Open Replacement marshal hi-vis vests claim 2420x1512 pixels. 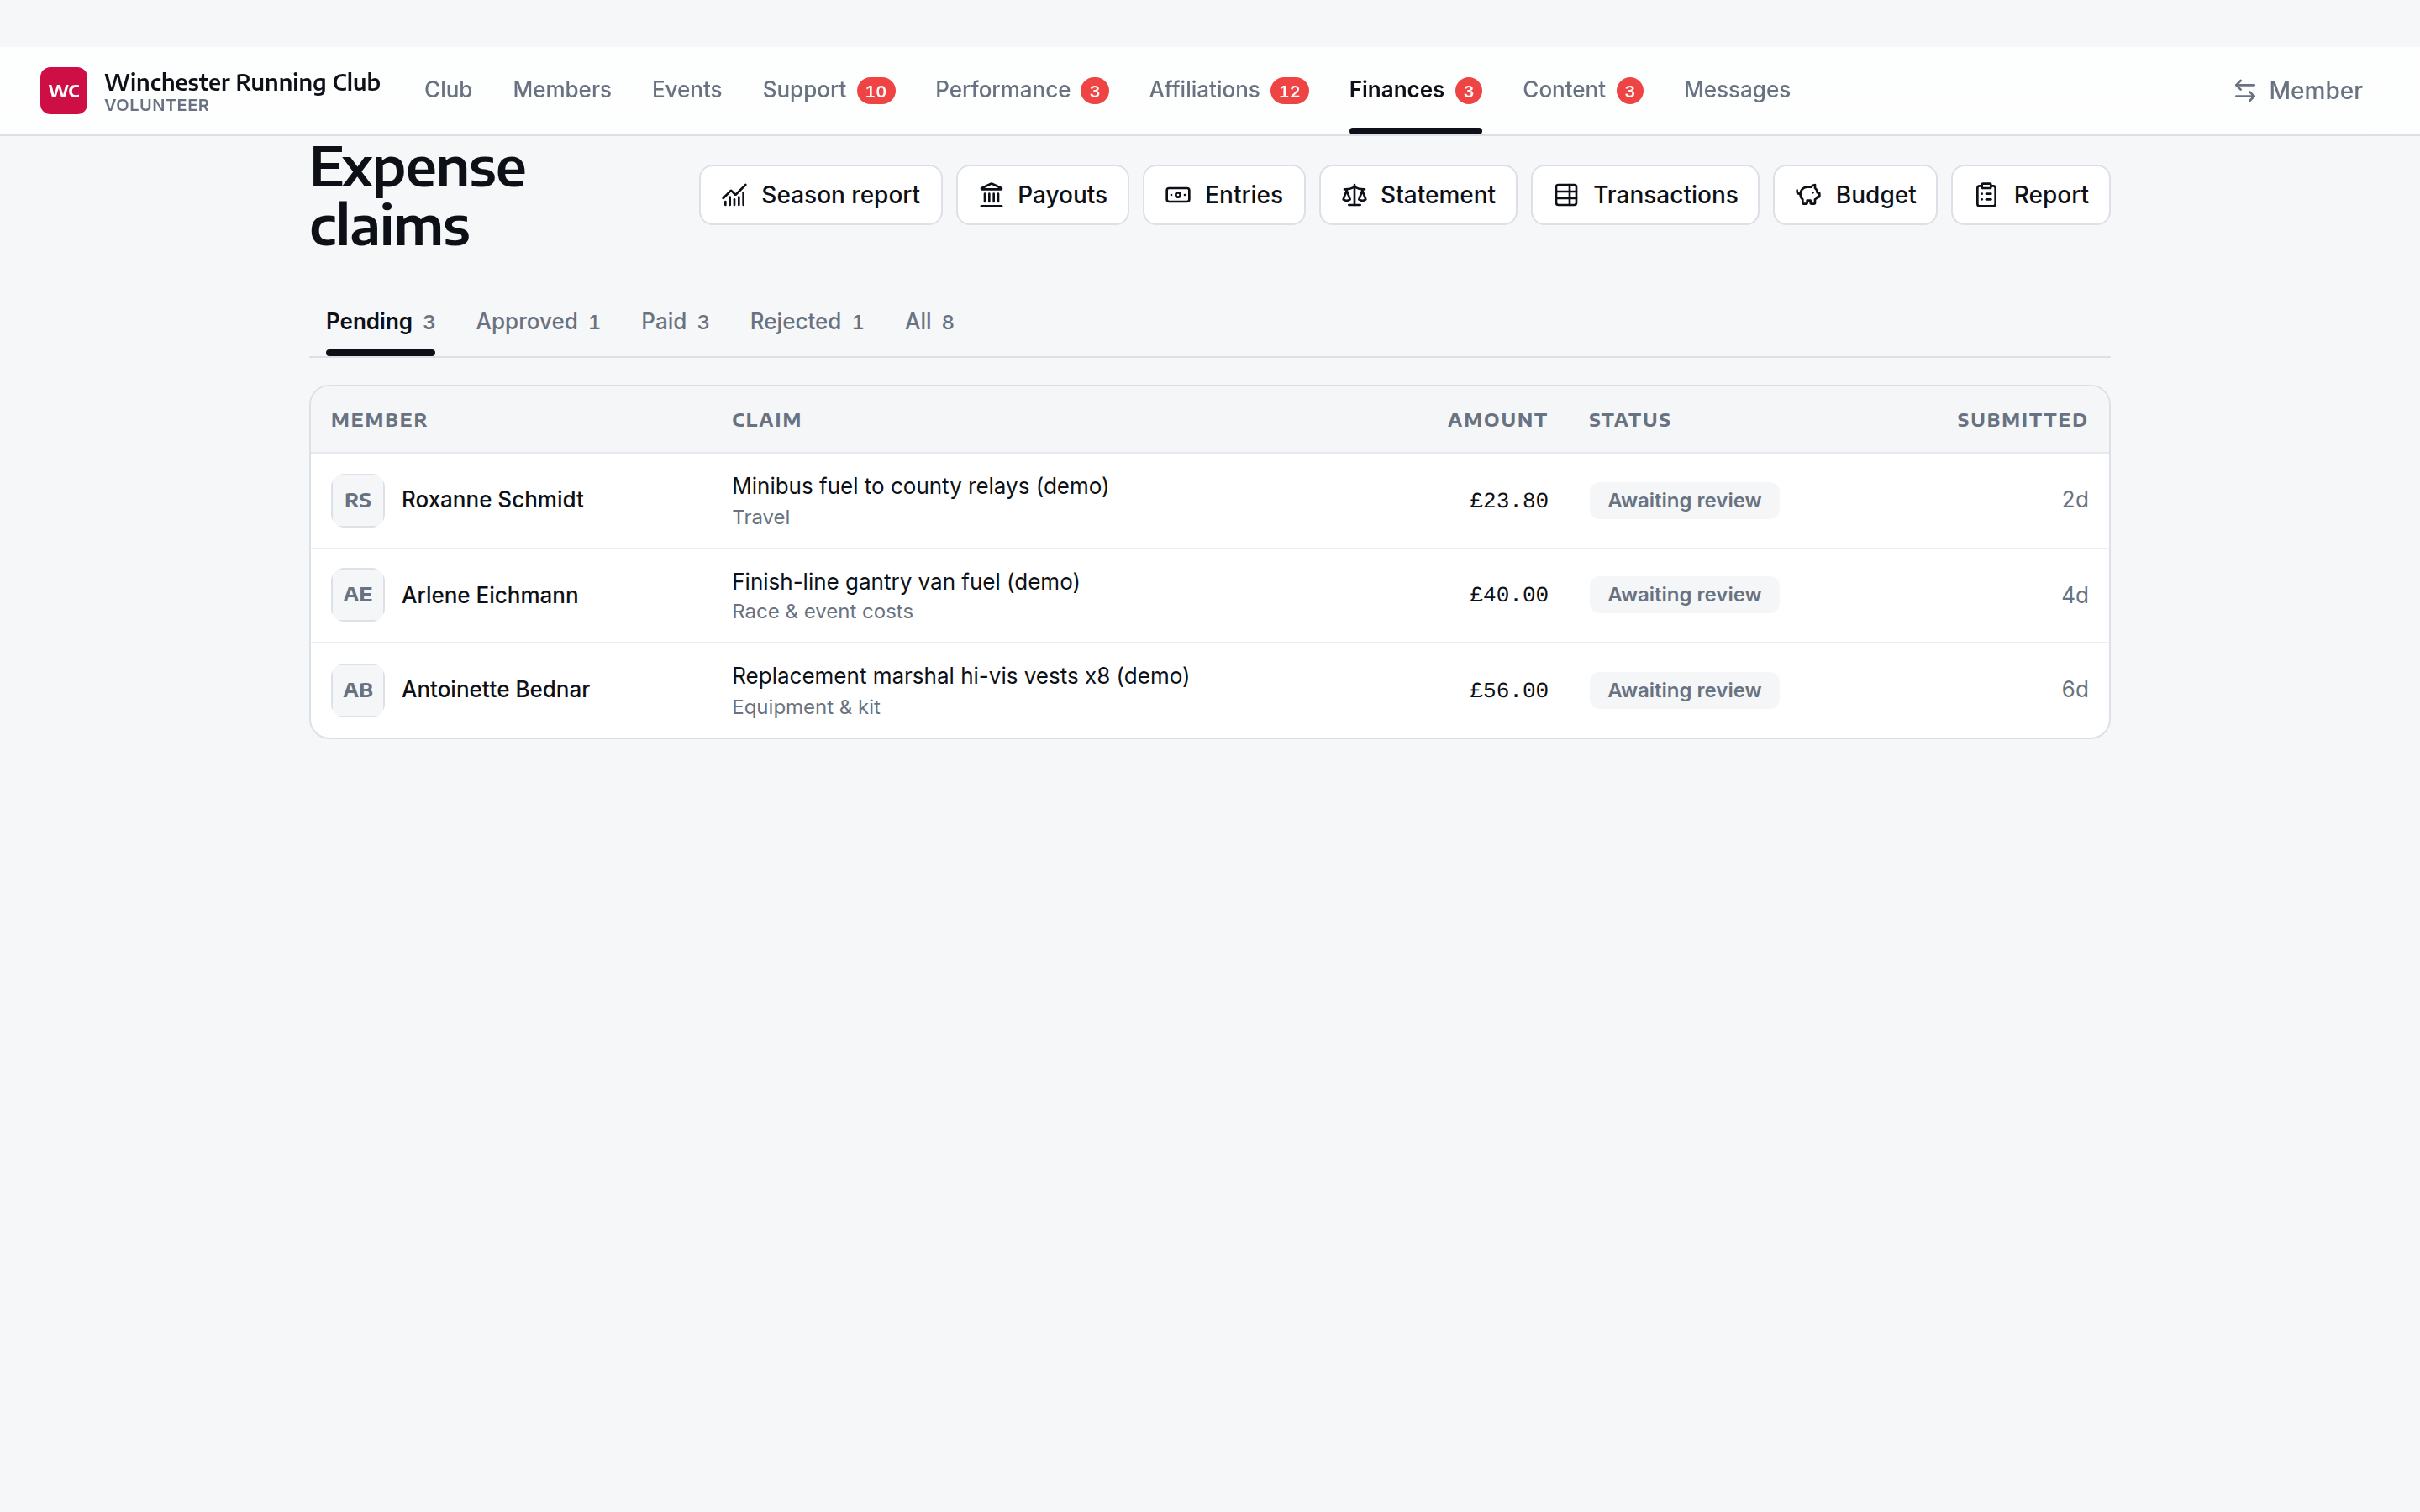(961, 676)
